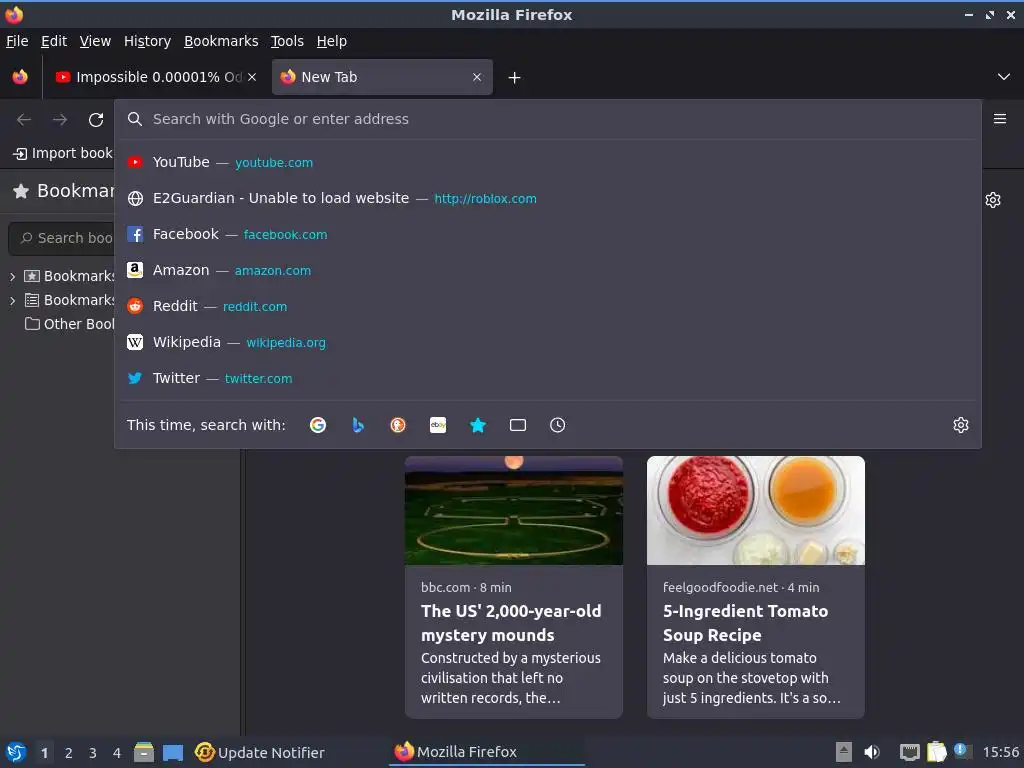Select Bing one-off search icon
The image size is (1024, 768).
[358, 425]
